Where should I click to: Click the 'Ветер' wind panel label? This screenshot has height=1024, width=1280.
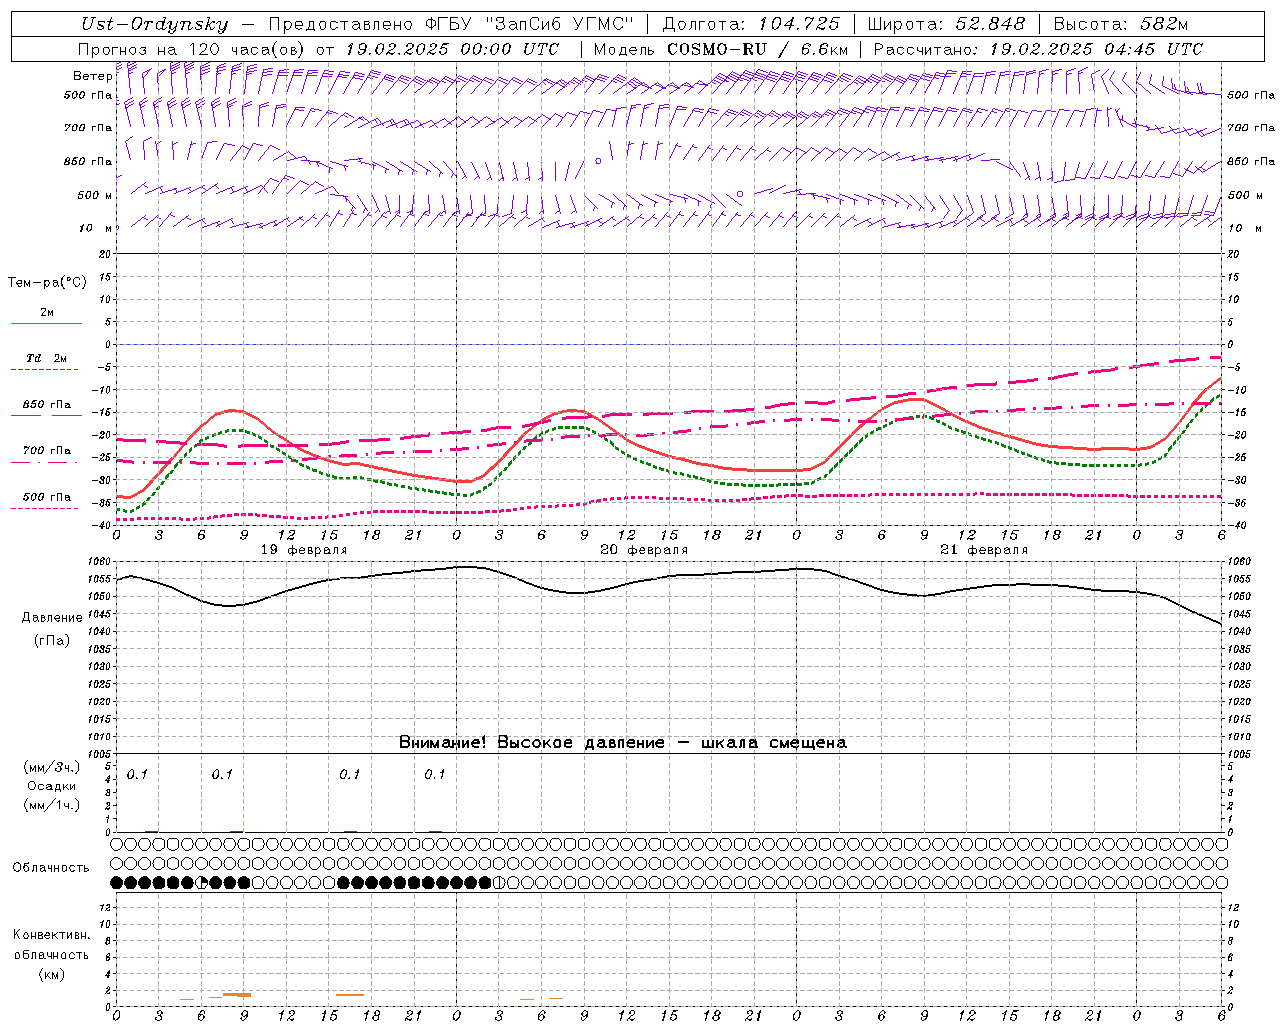92,76
